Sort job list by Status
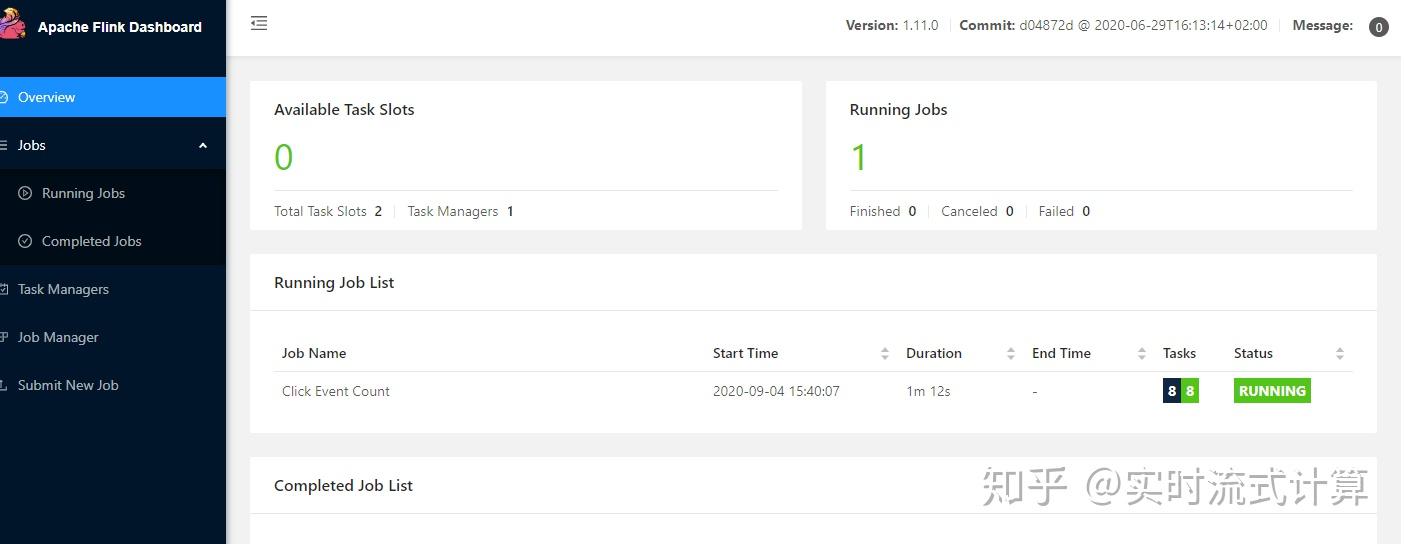1404x544 pixels. [x=1340, y=354]
